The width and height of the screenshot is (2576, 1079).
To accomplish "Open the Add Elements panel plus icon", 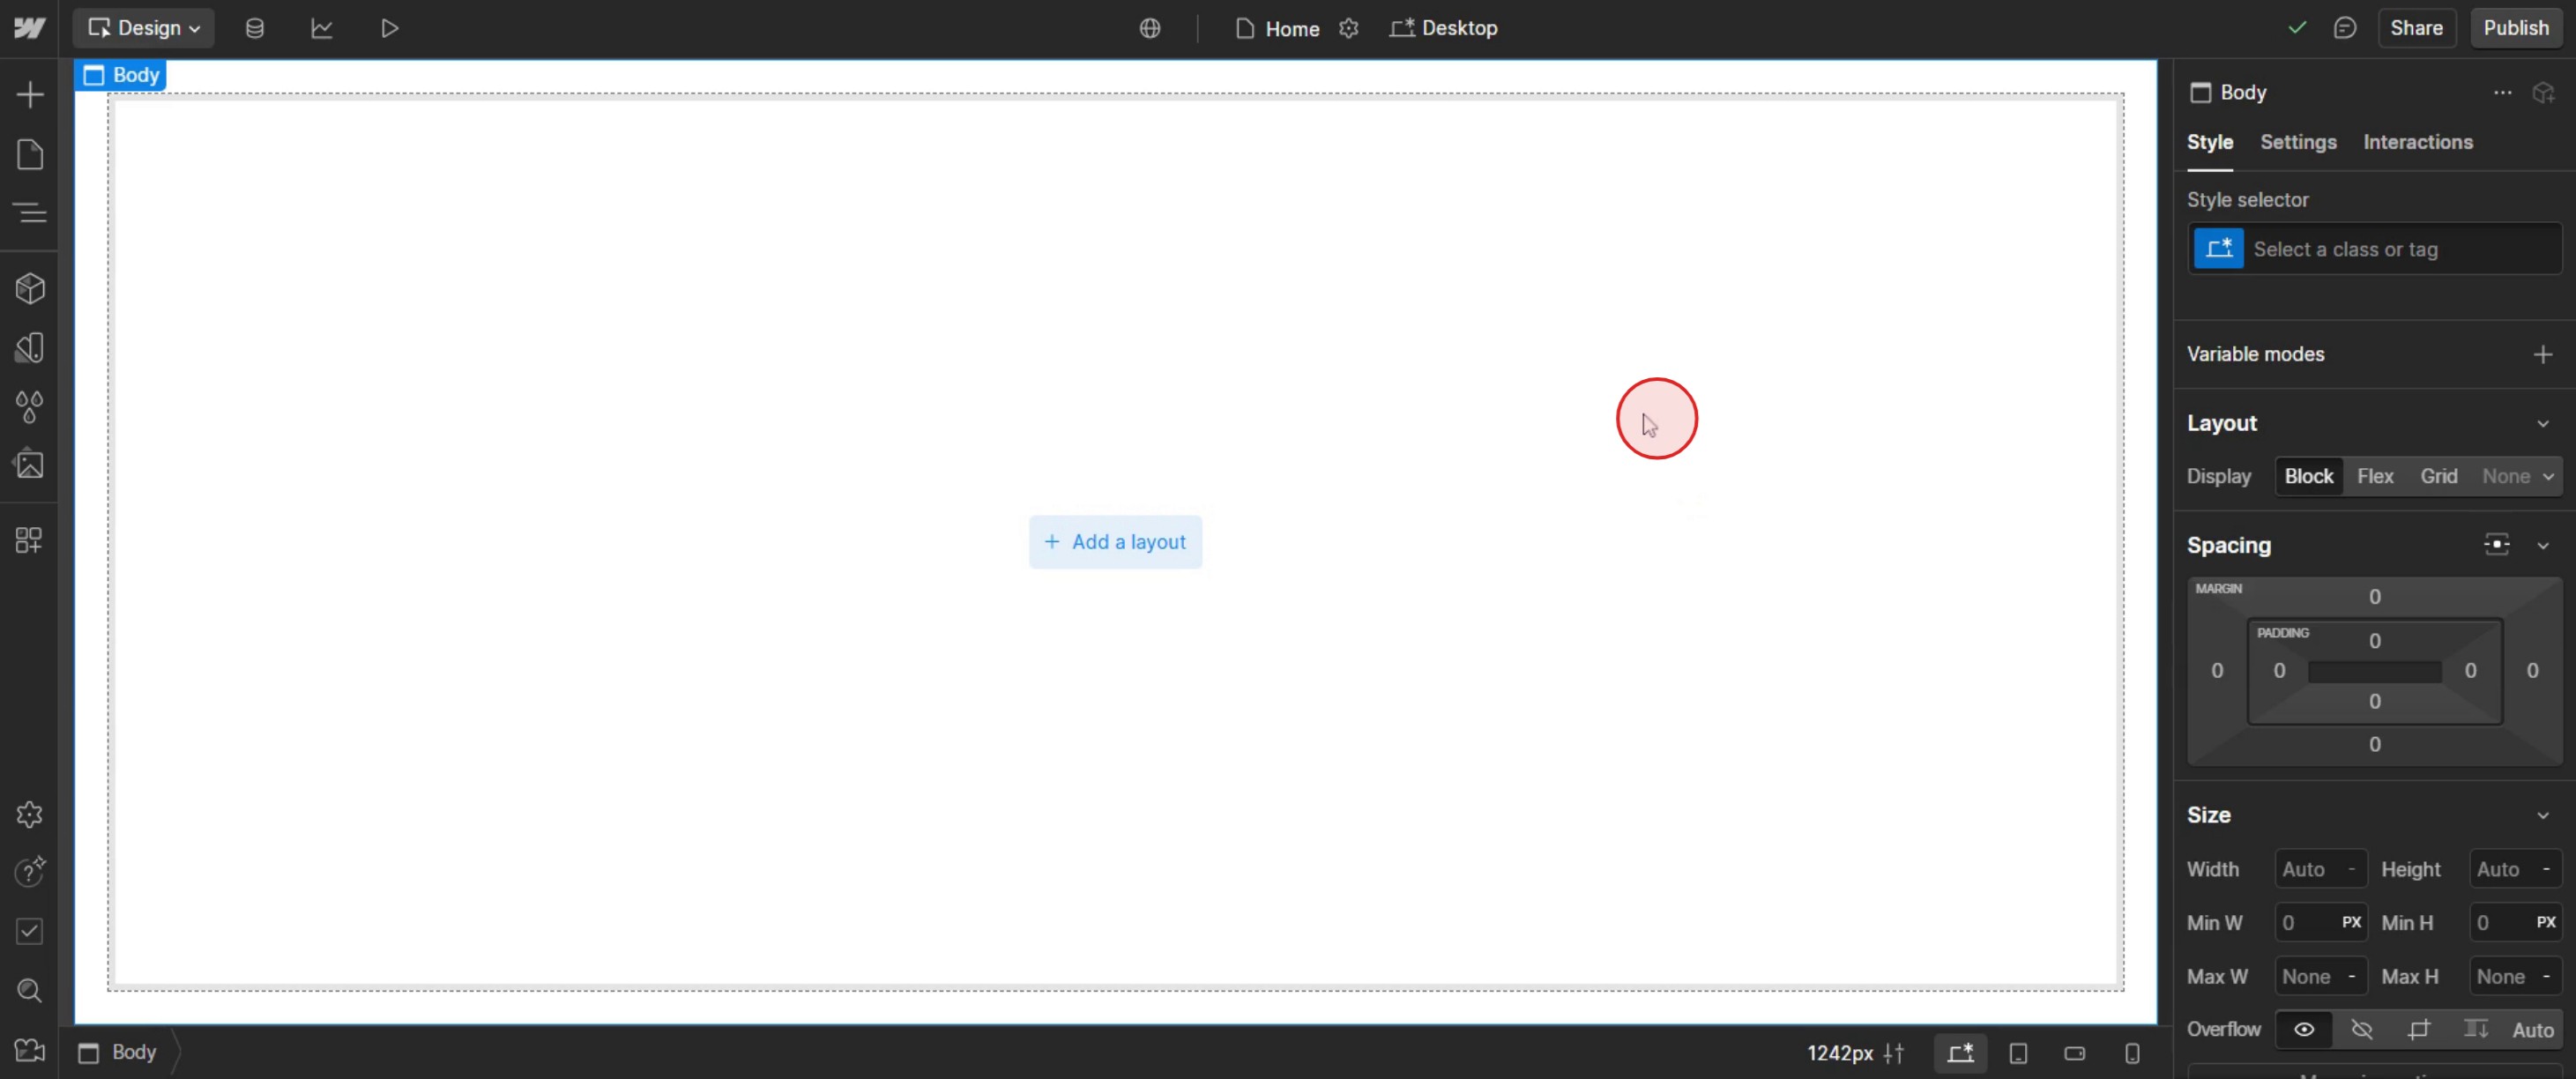I will (x=30, y=95).
